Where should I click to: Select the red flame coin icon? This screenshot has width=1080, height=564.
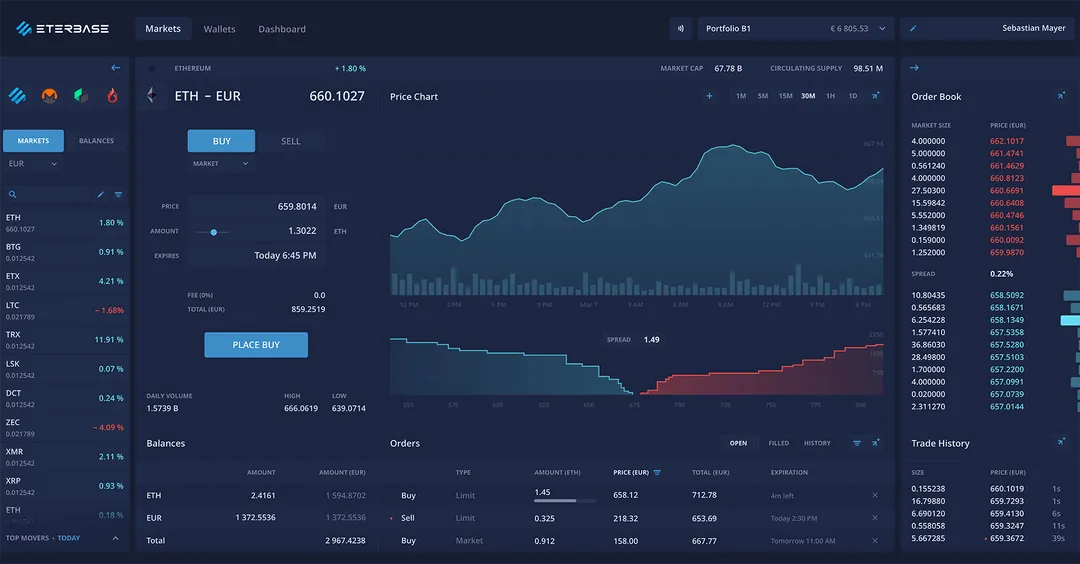coord(112,96)
